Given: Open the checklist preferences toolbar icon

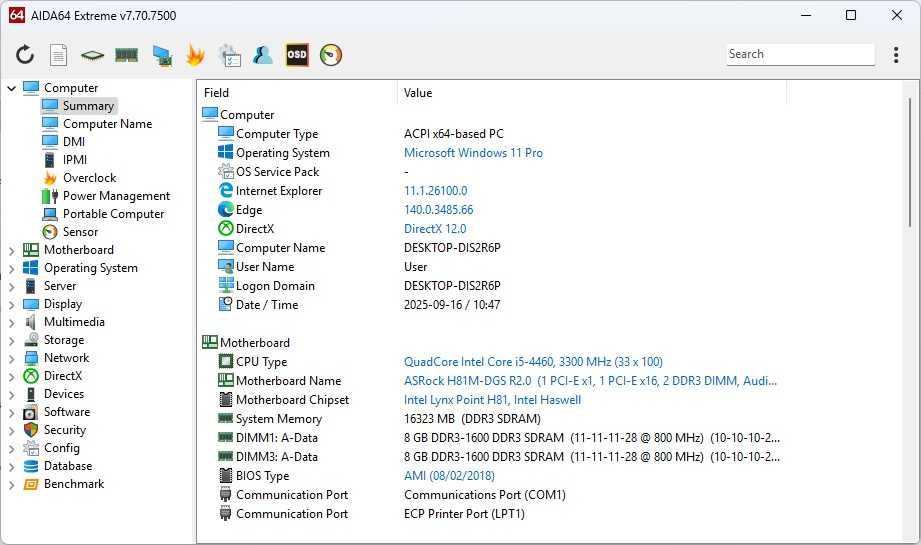Looking at the screenshot, I should [229, 55].
